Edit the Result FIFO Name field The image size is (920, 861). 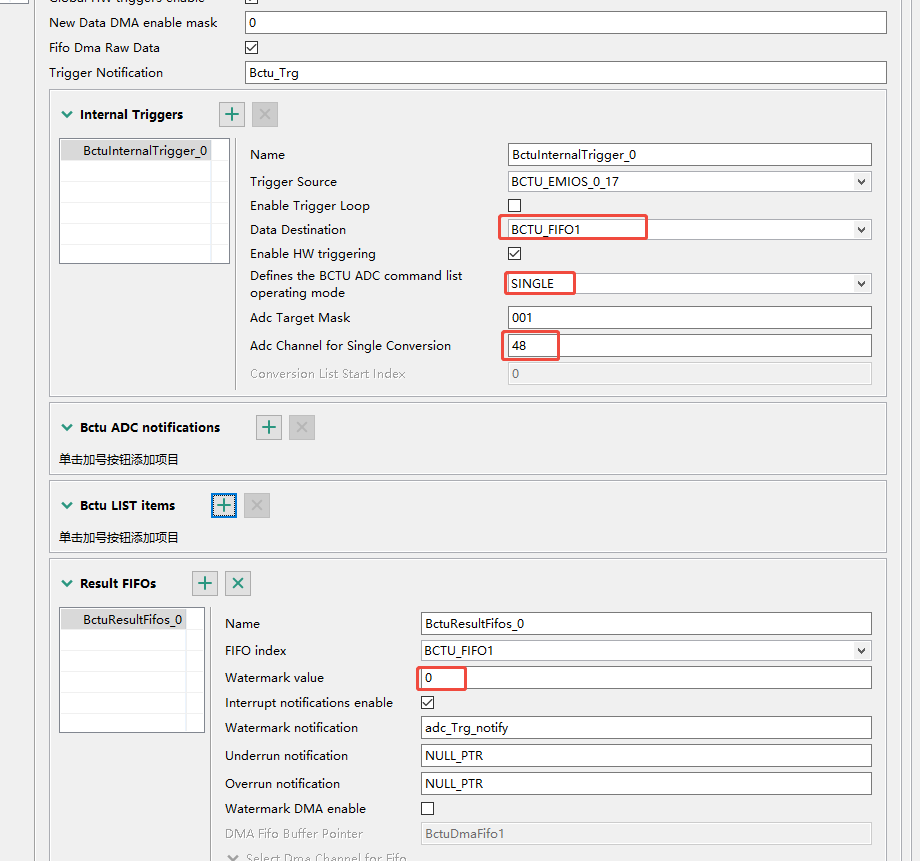646,623
